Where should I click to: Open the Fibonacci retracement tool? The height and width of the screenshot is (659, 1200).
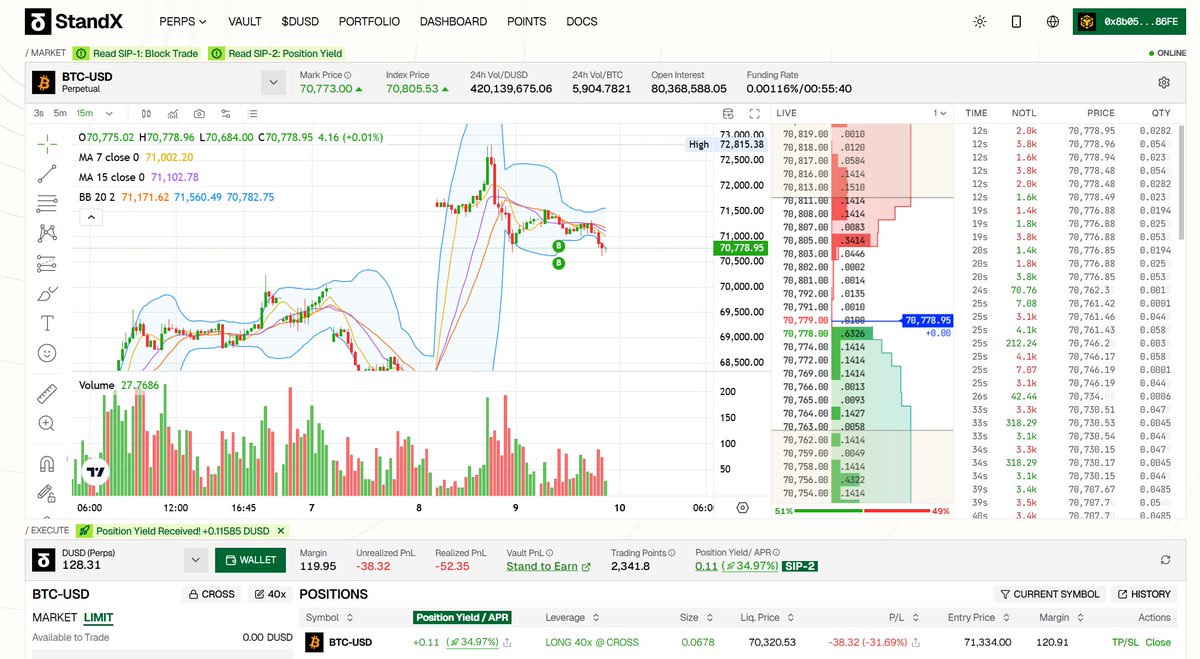point(47,203)
